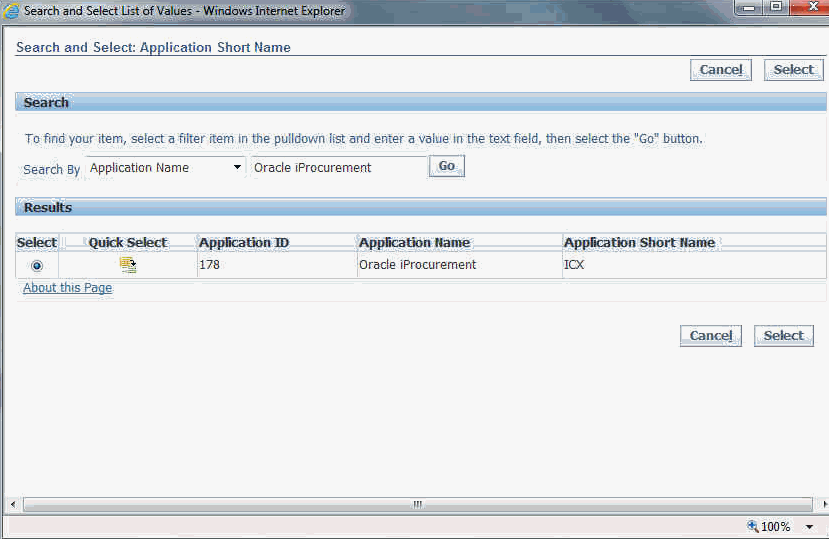Click the Select column header
Image resolution: width=829 pixels, height=539 pixels.
click(36, 242)
